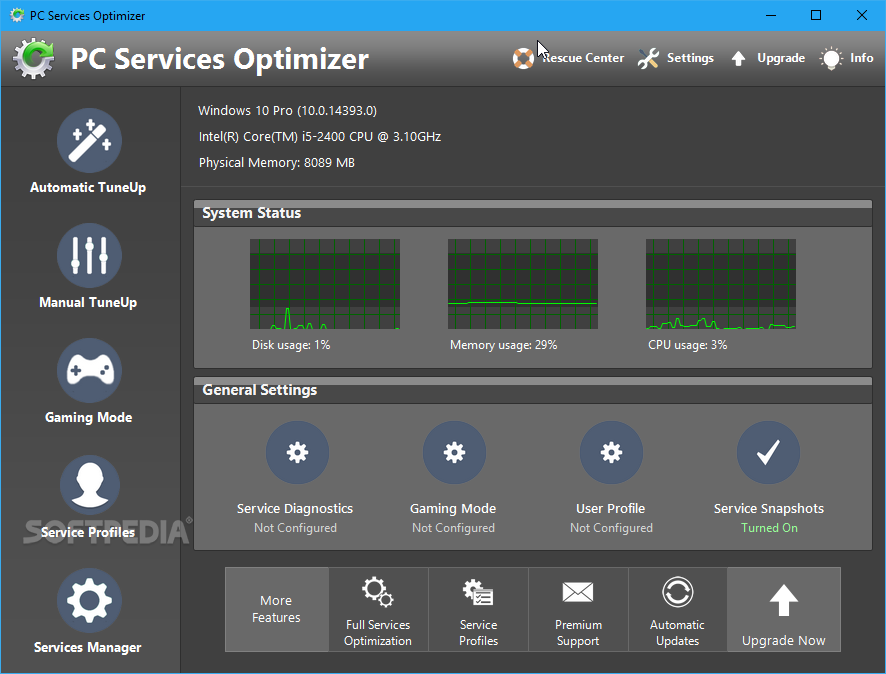Click the Disk usage graph
The width and height of the screenshot is (886, 674).
pos(325,284)
